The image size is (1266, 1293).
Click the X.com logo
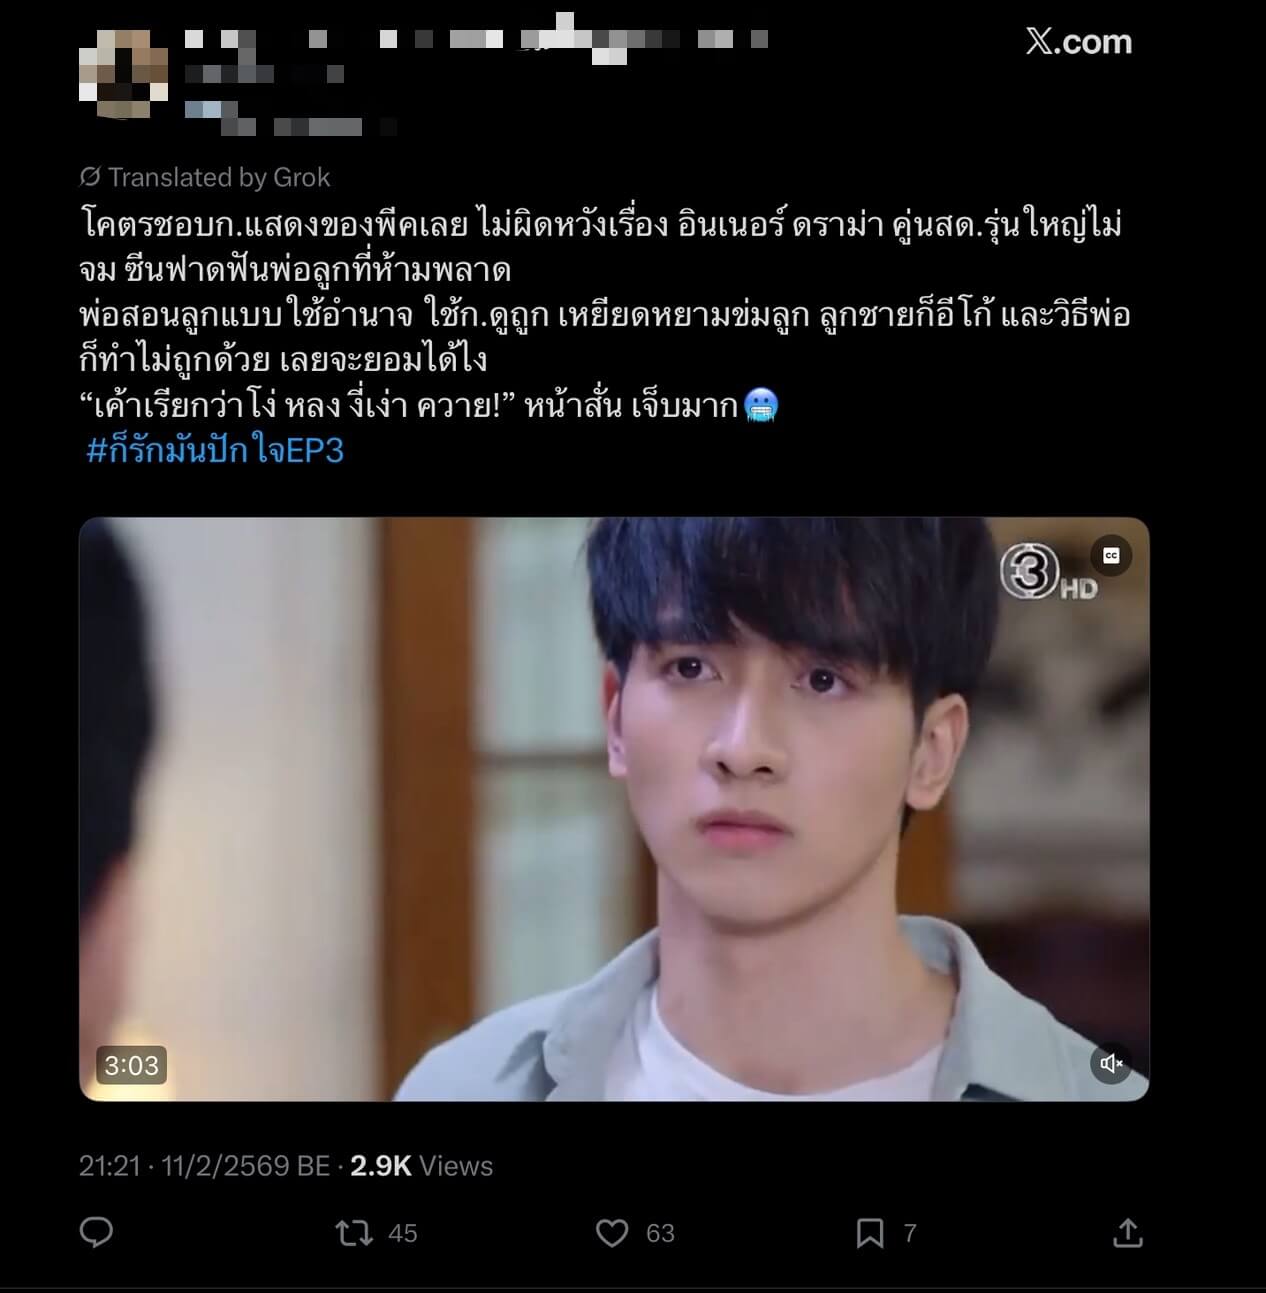1078,41
